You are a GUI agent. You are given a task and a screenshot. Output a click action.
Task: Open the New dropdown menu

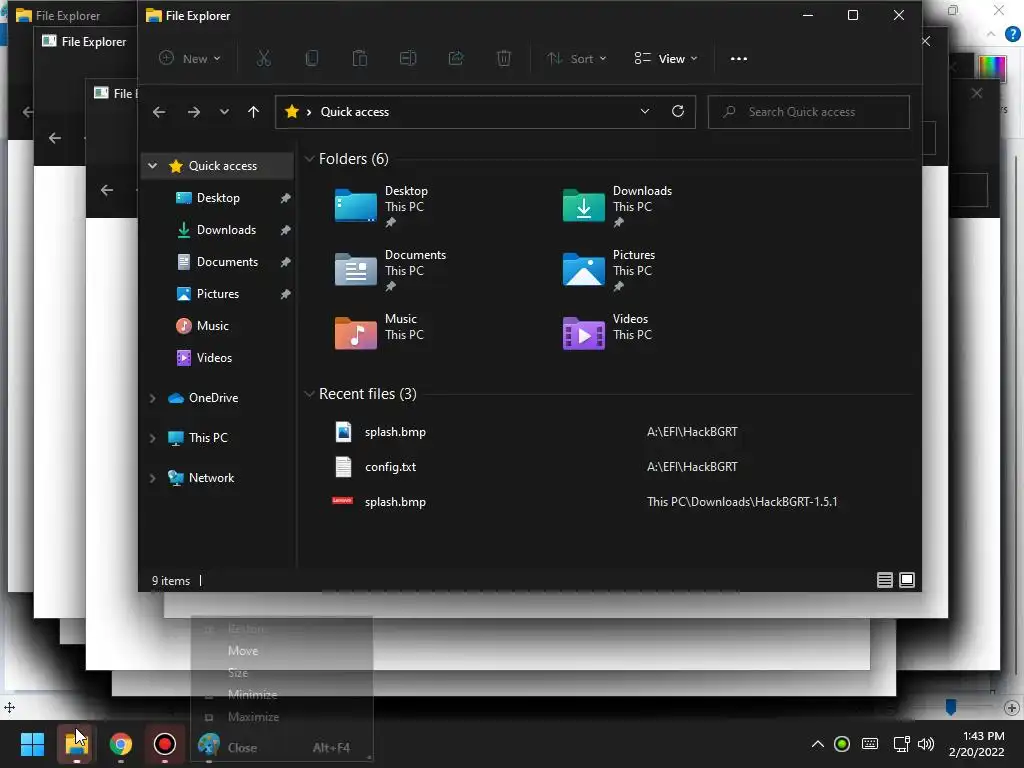(x=190, y=59)
